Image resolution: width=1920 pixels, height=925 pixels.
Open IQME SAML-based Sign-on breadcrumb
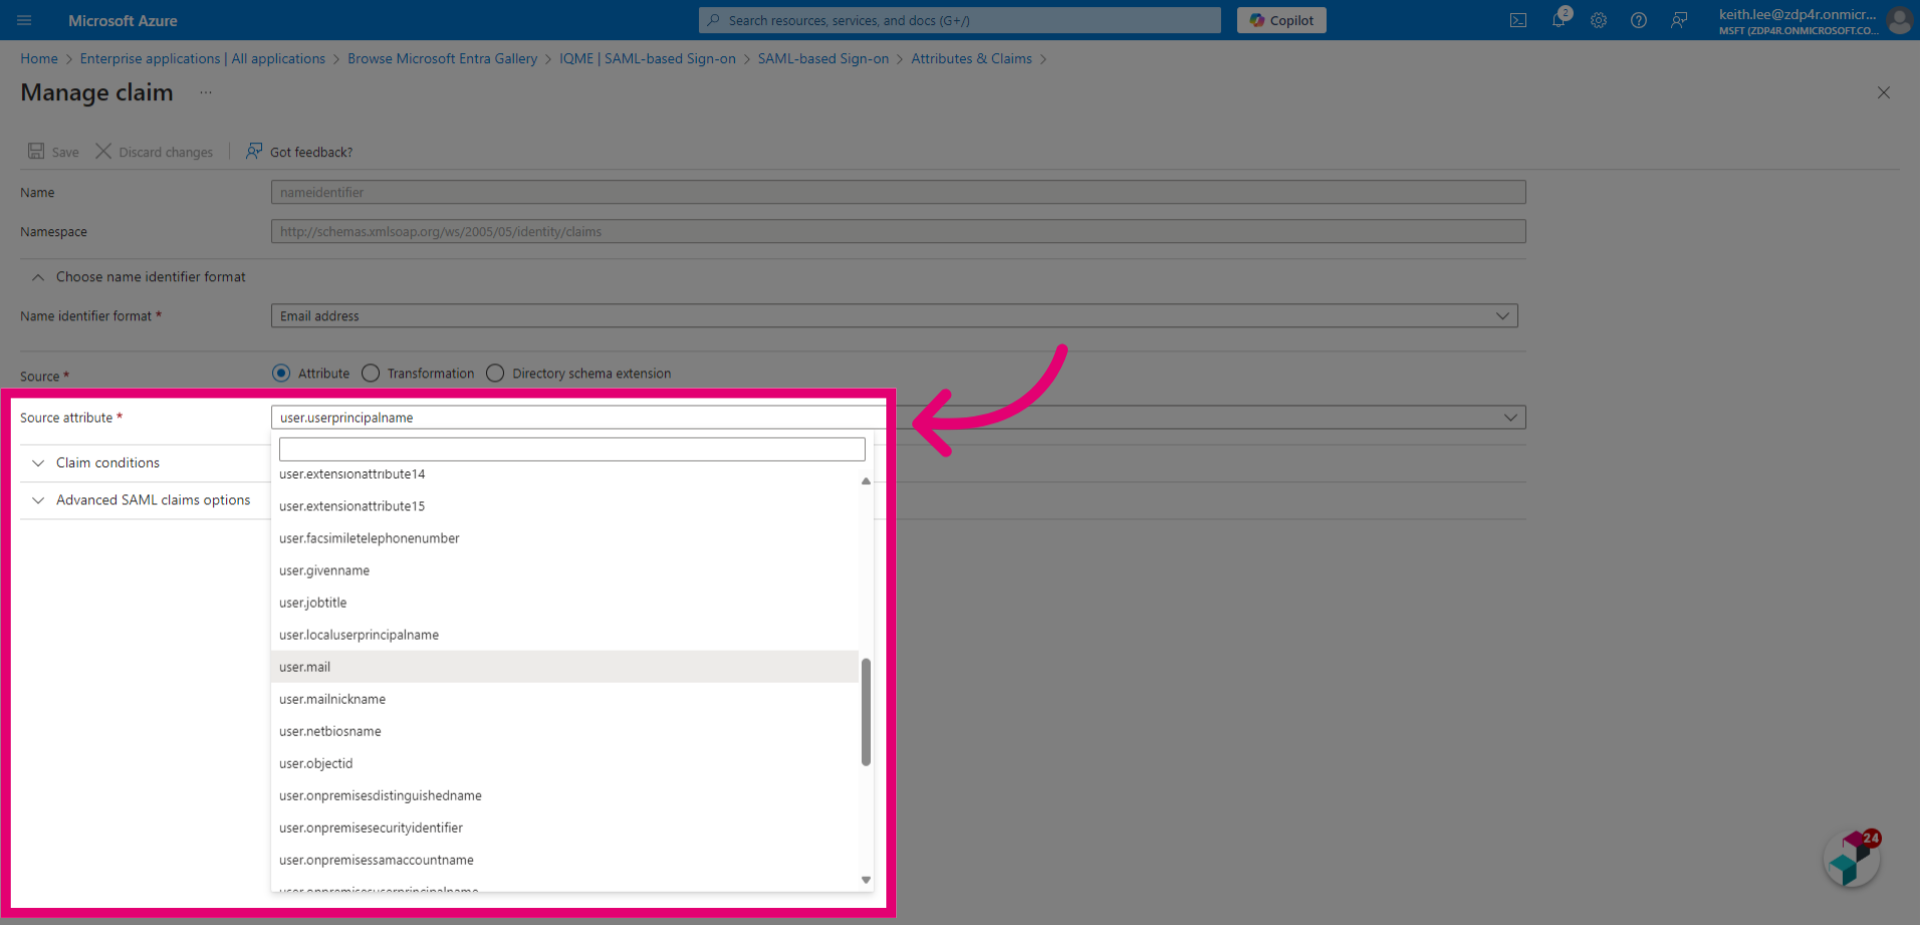[647, 59]
